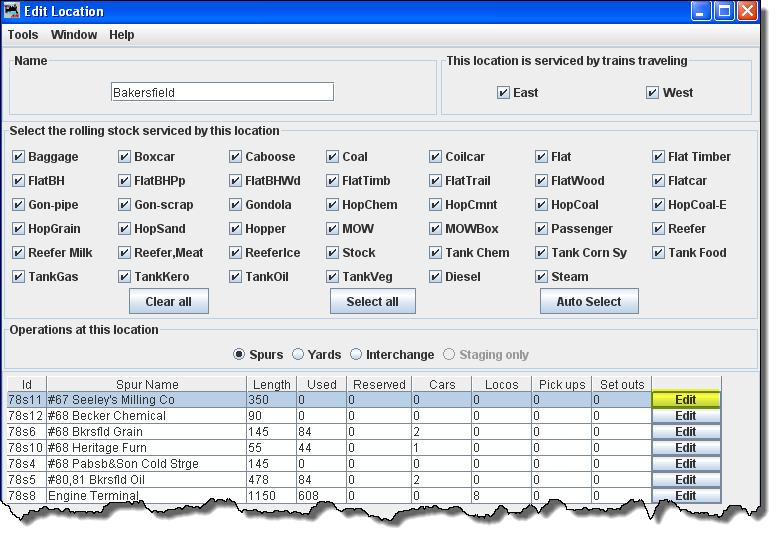Uncheck the East train direction checkbox
The image size is (777, 544).
coord(503,93)
